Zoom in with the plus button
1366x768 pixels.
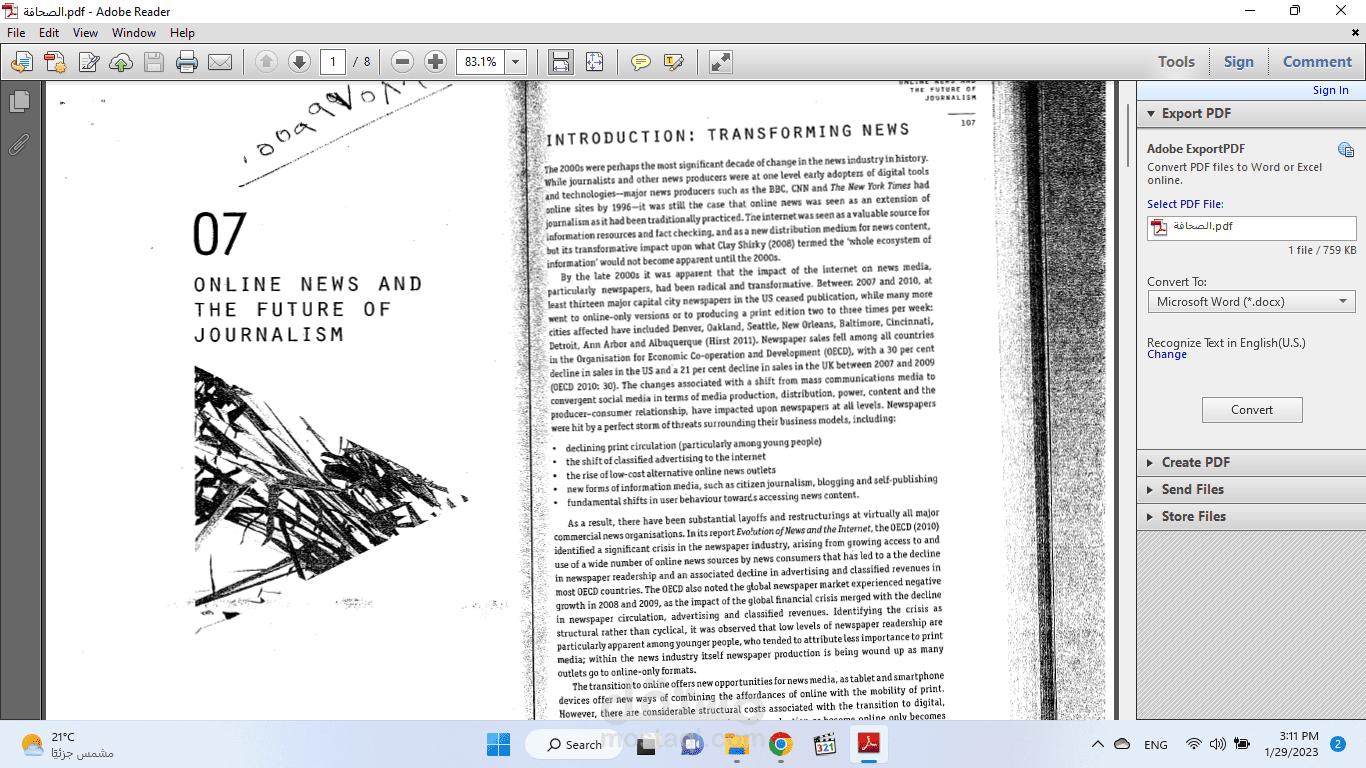[435, 62]
